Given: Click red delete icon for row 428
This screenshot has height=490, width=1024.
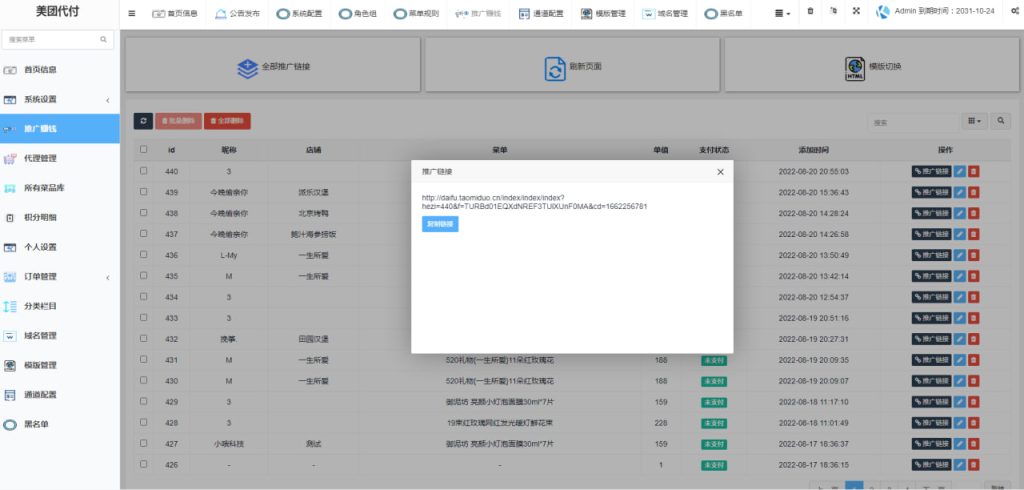Looking at the screenshot, I should (x=973, y=423).
